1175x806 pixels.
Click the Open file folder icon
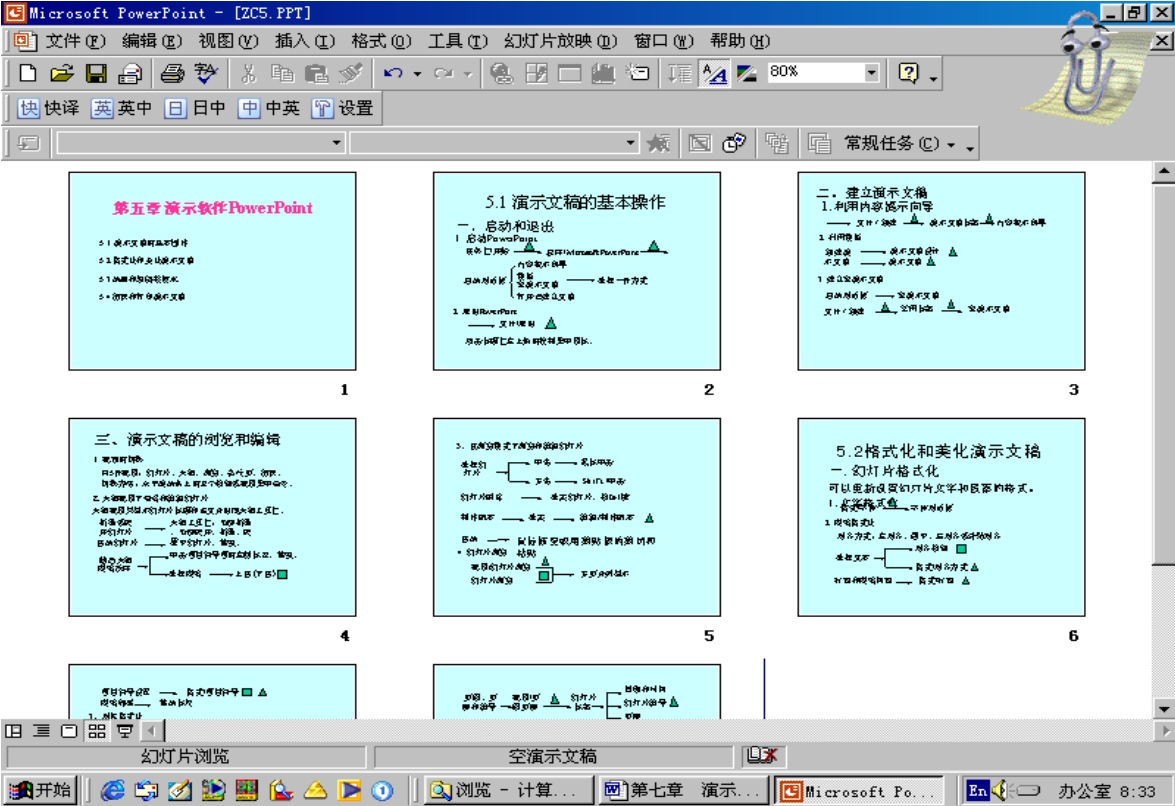62,74
